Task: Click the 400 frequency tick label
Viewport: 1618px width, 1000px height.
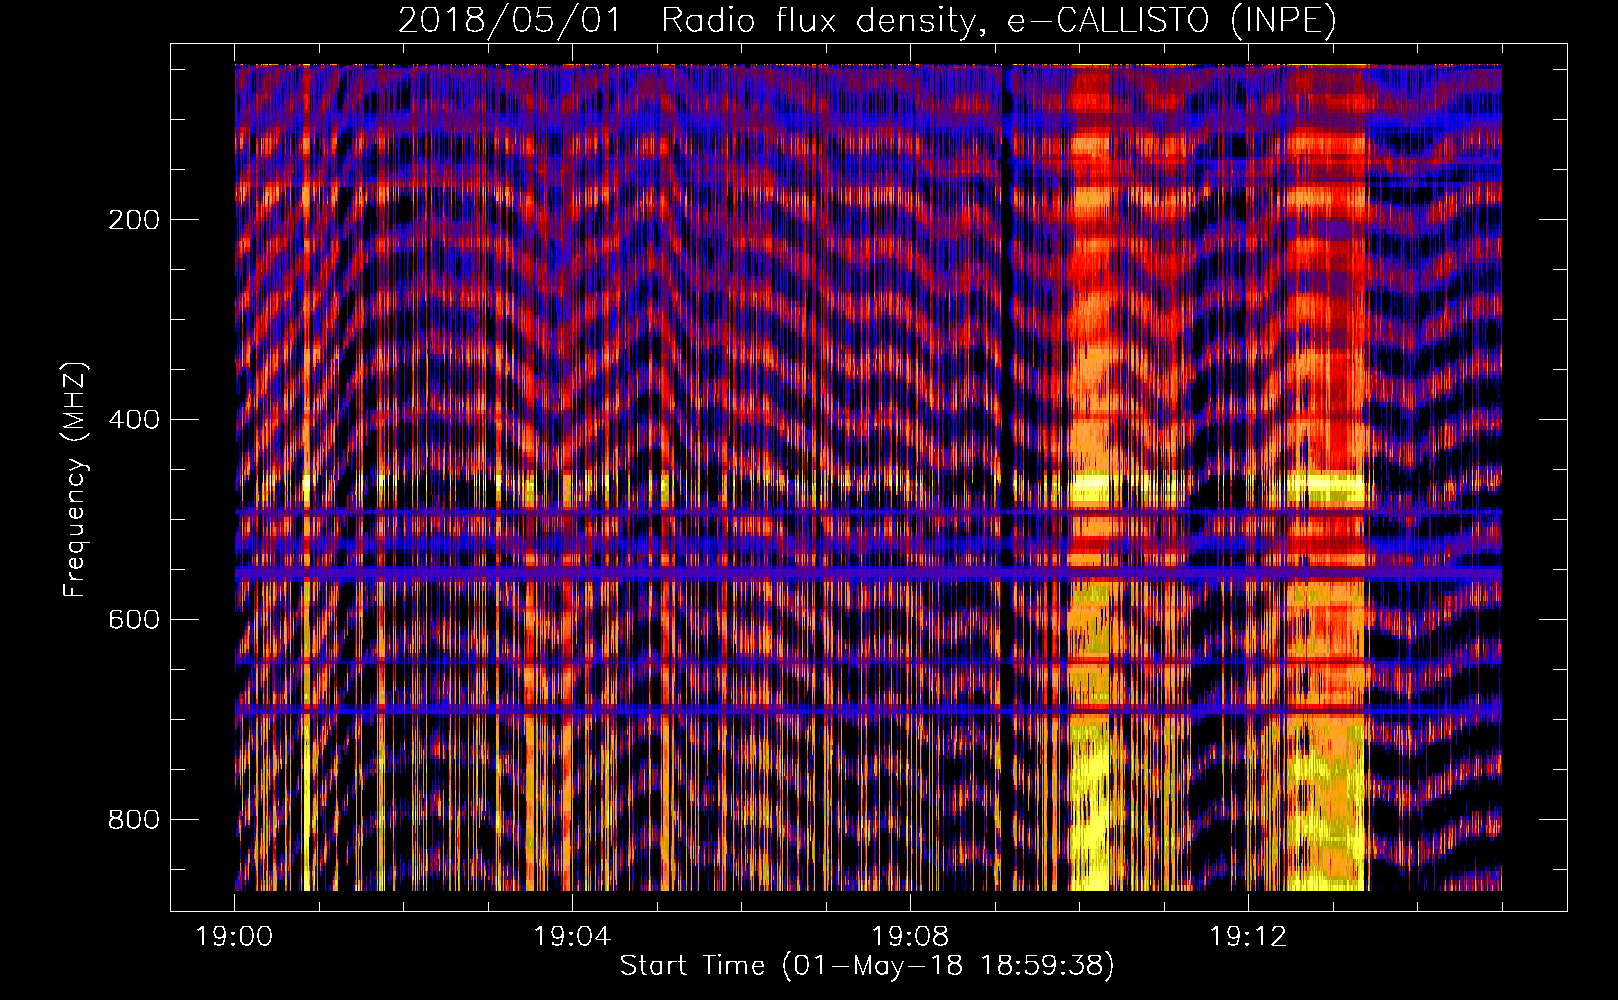Action: point(134,420)
